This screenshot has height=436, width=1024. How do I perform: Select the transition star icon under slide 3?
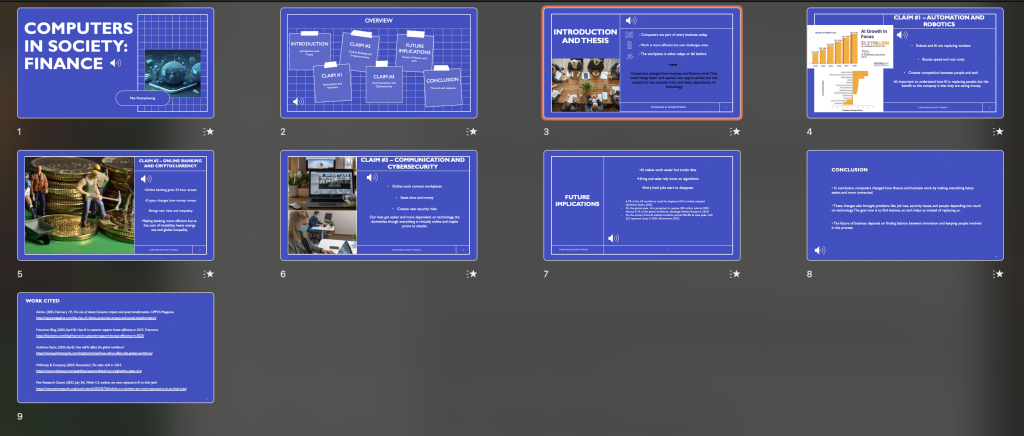[x=733, y=131]
